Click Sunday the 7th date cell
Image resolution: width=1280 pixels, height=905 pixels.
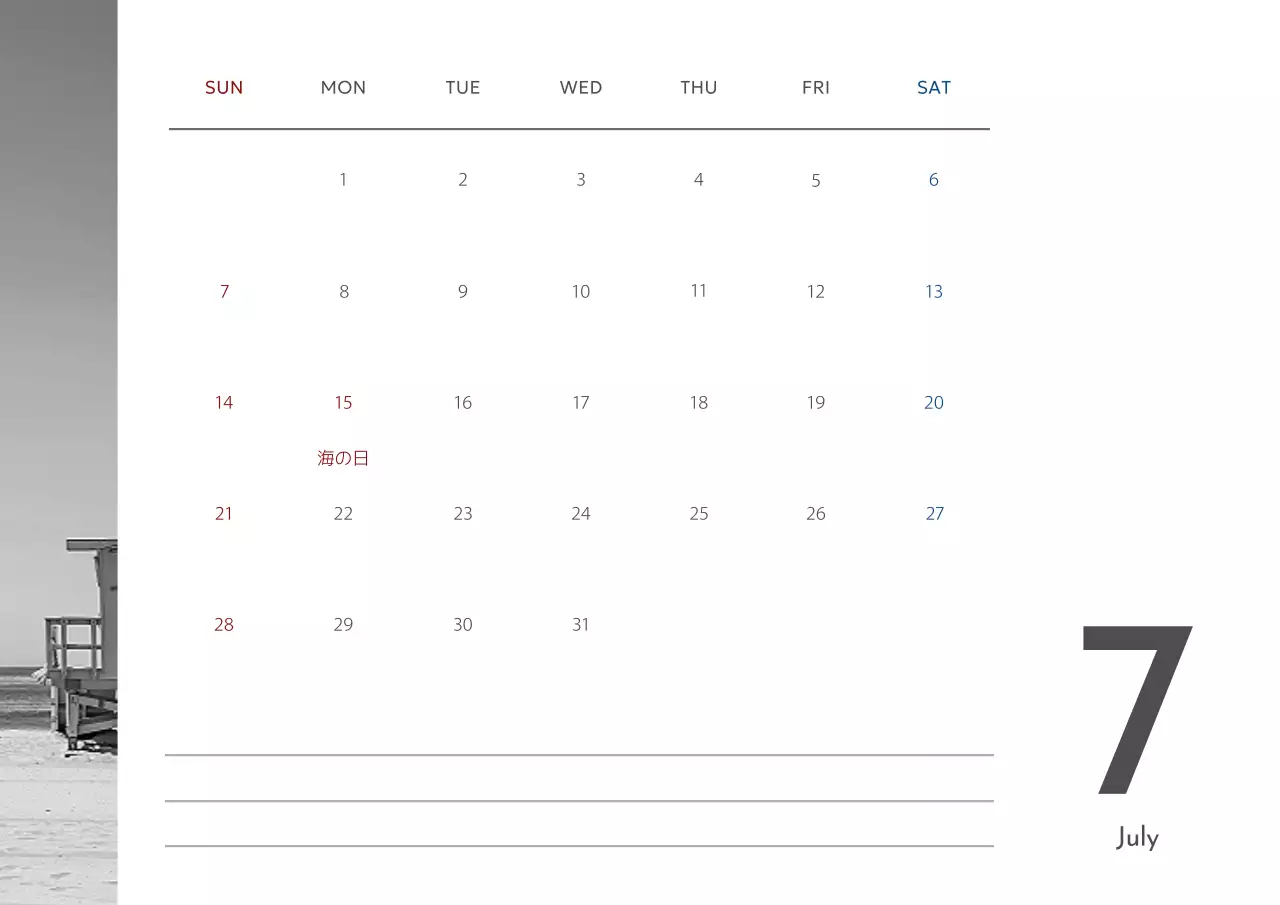tap(224, 292)
